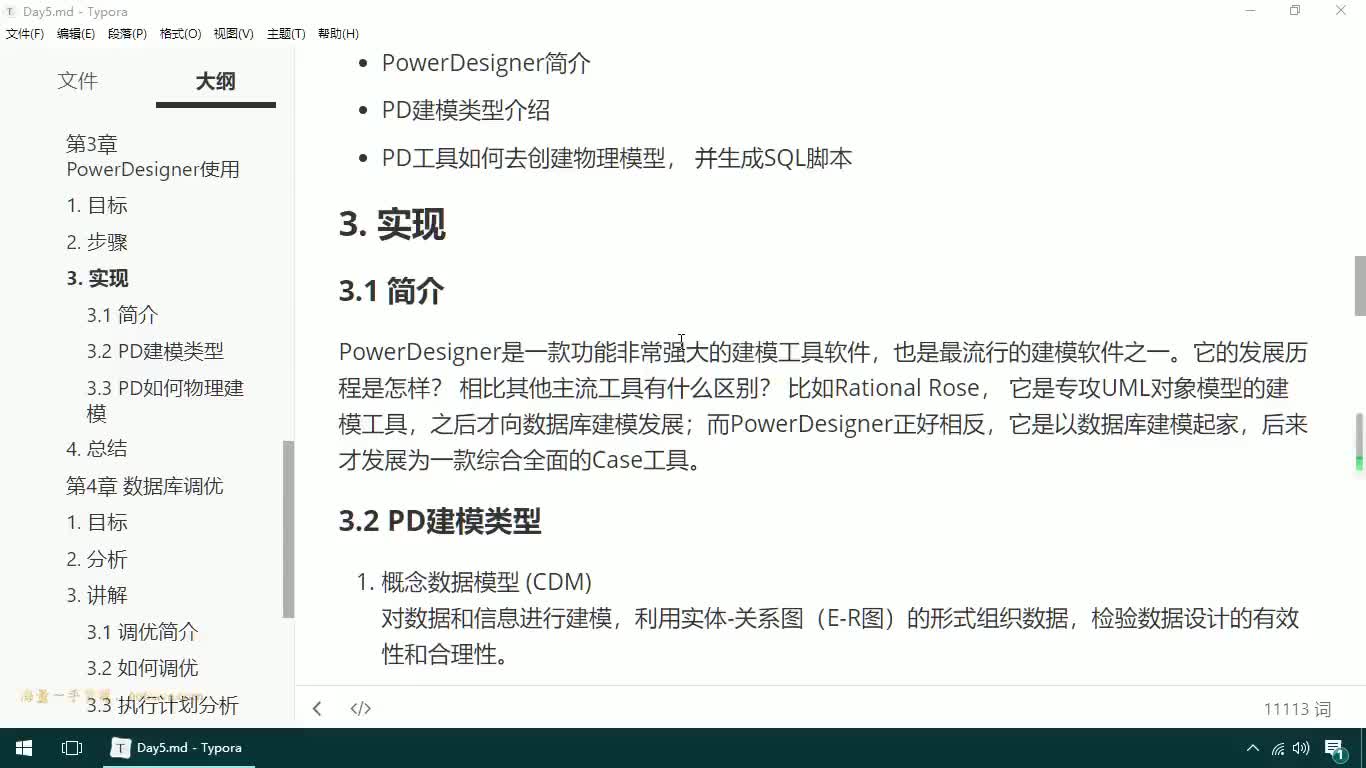Open the 主题(T) menu

tap(286, 34)
